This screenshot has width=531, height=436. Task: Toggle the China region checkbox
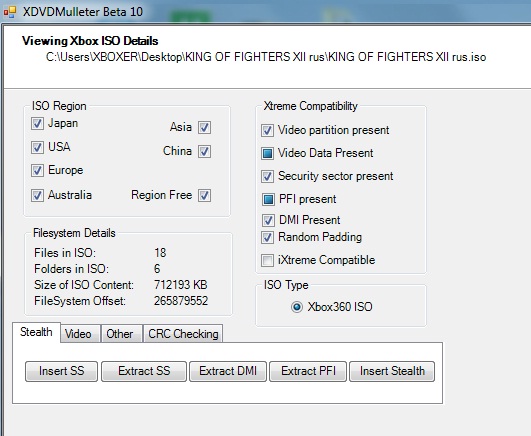[205, 151]
